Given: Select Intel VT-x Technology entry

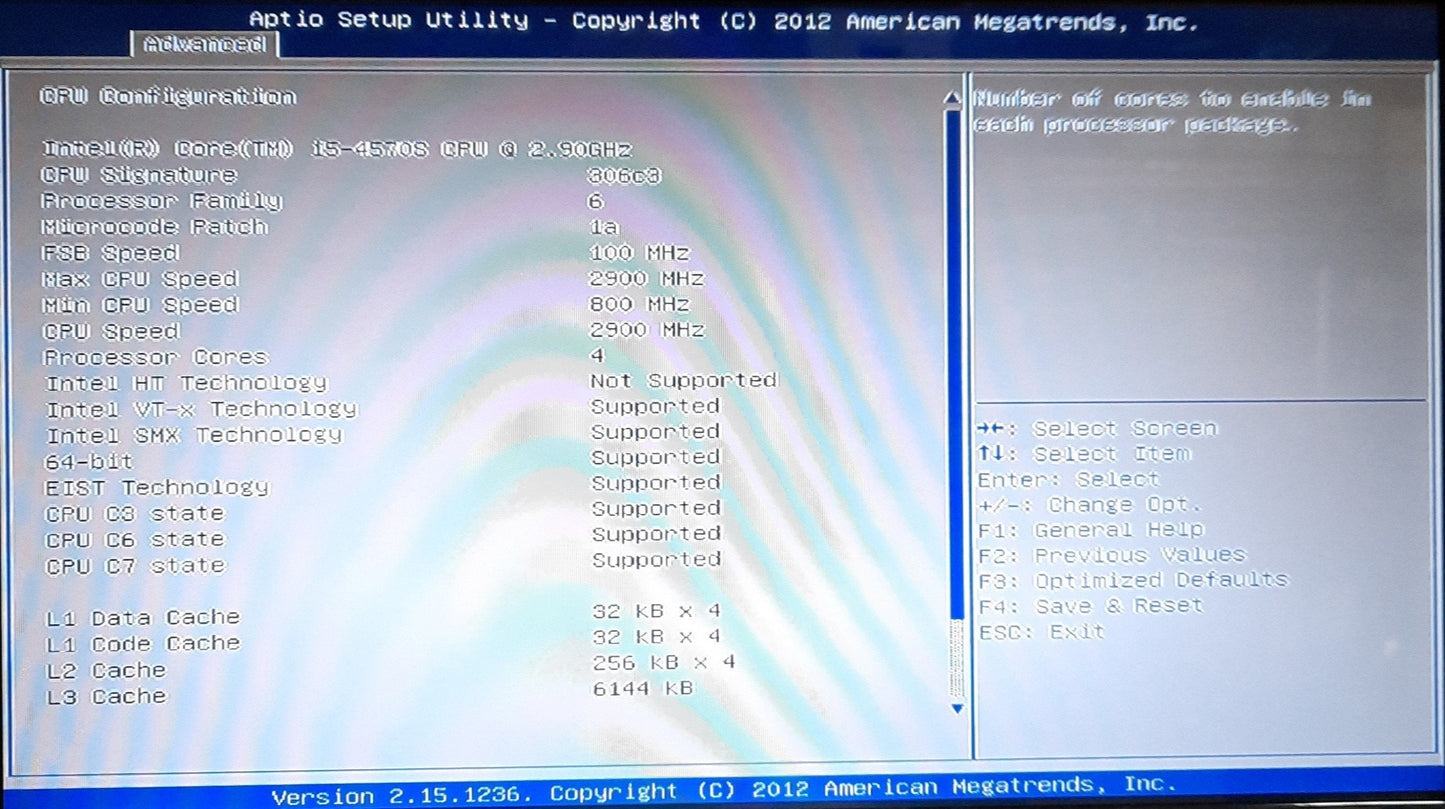Looking at the screenshot, I should [x=201, y=409].
